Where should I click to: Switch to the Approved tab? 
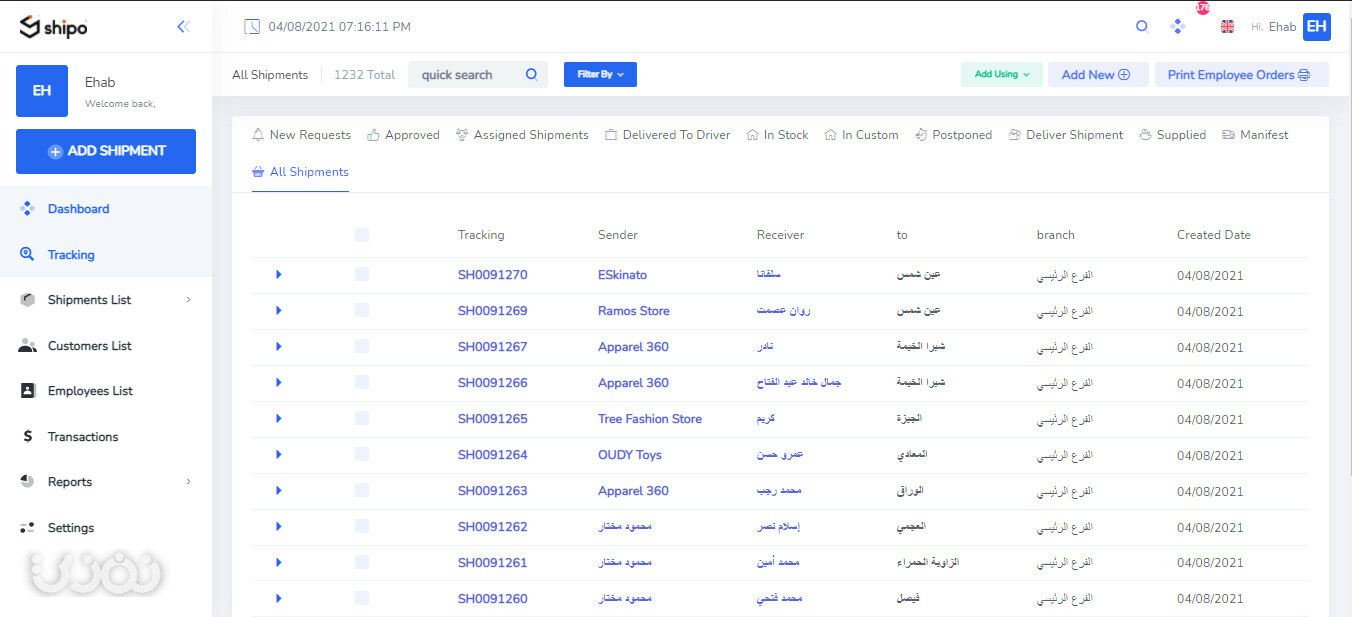403,135
